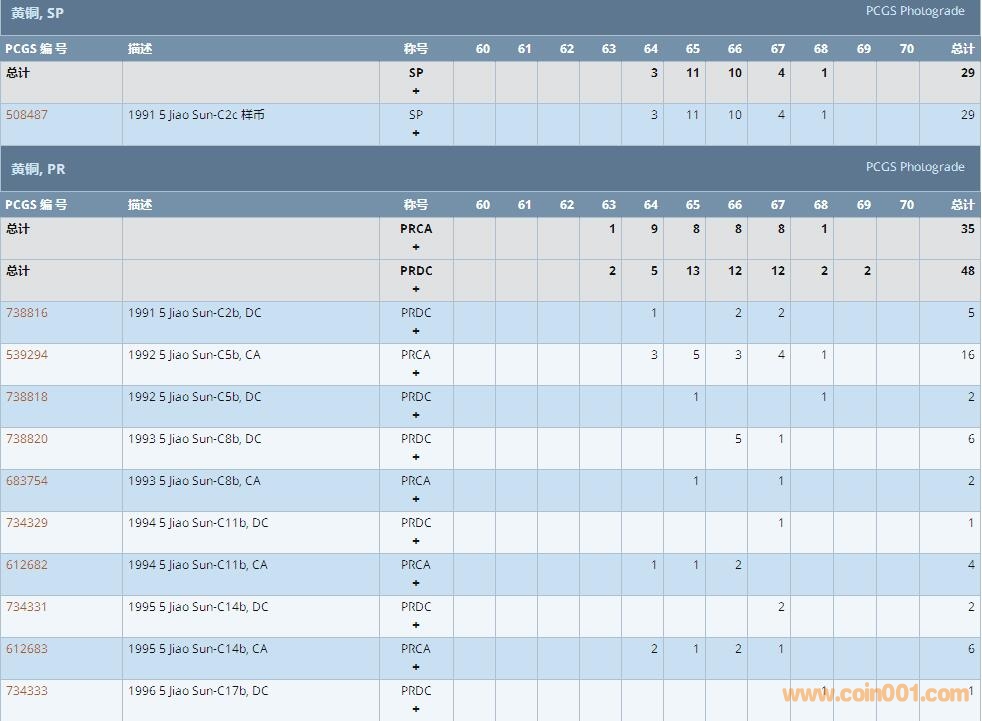Expand plus under 1993 Sun-C8b DC row
The width and height of the screenshot is (982, 721).
tap(416, 457)
